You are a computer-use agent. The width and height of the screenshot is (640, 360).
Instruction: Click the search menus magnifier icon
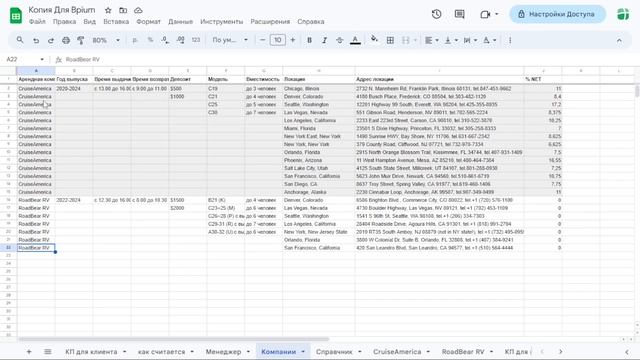[20, 40]
